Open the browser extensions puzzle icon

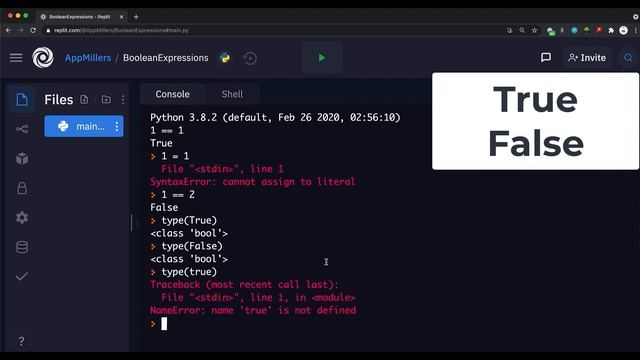pyautogui.click(x=611, y=30)
